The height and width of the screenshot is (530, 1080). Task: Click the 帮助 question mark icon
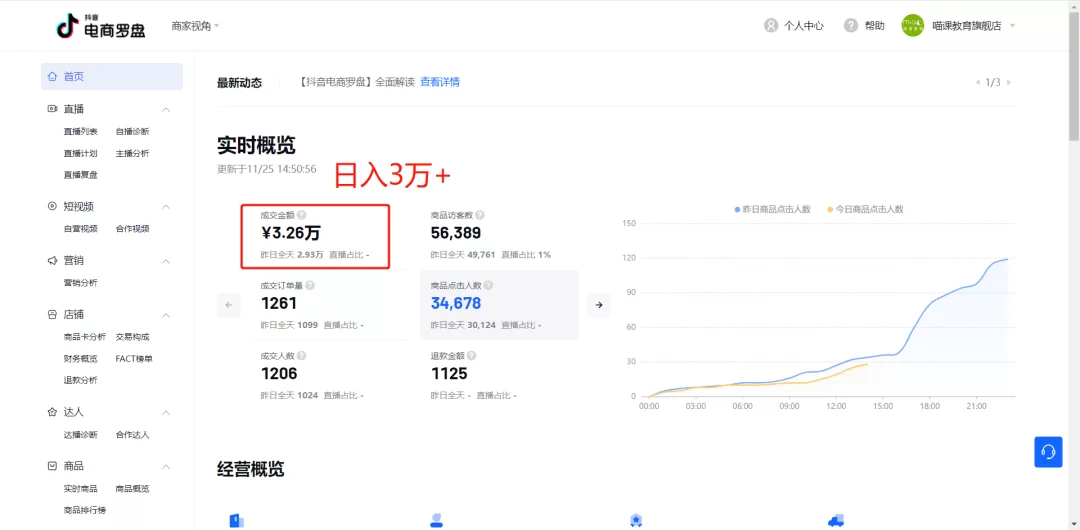851,26
